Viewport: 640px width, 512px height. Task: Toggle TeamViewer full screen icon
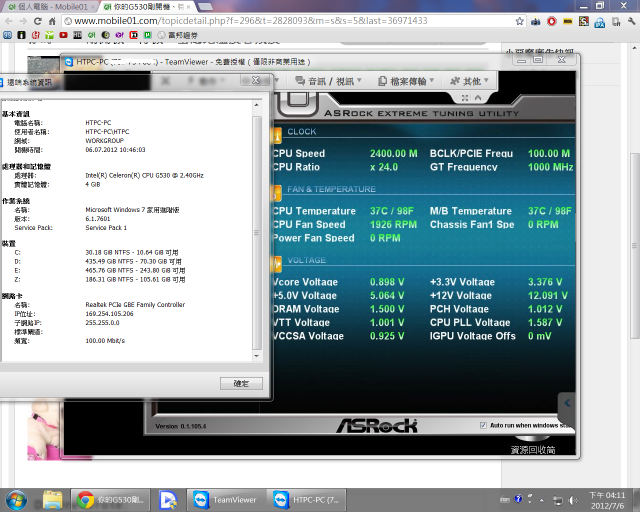[x=464, y=98]
